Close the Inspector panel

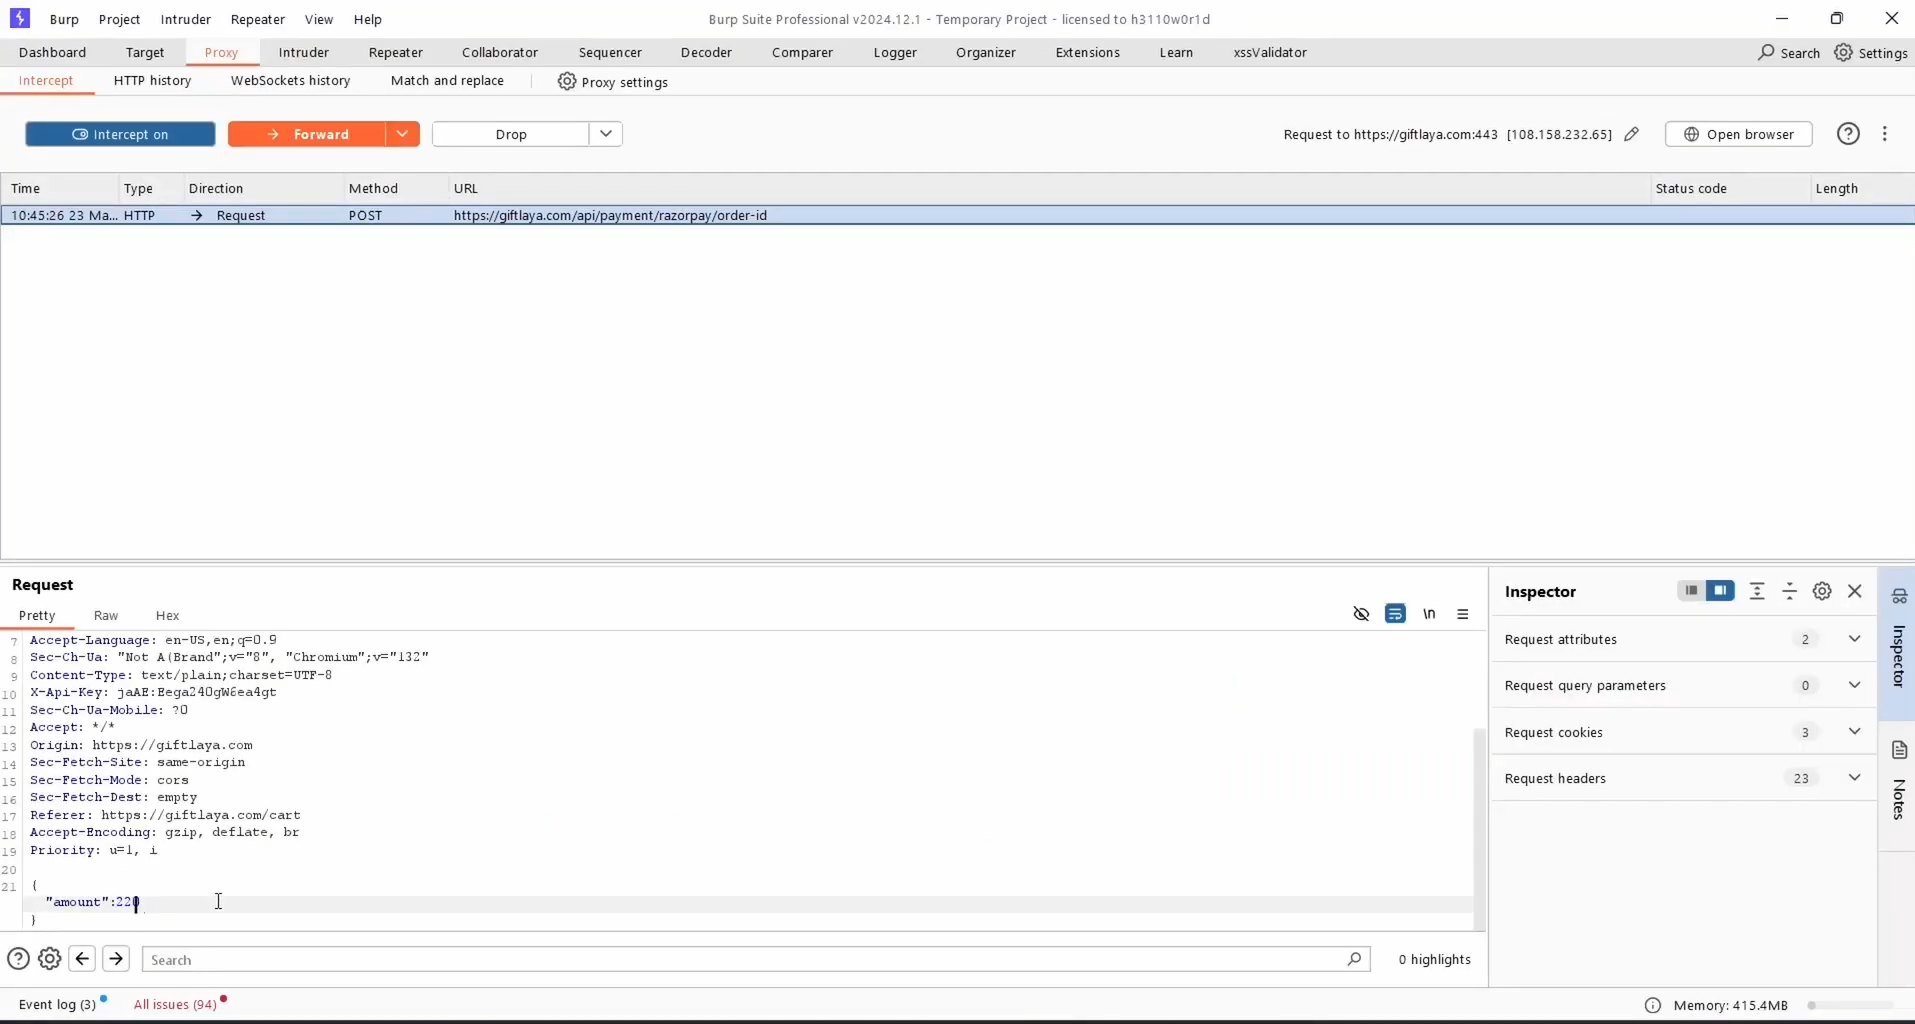point(1855,591)
